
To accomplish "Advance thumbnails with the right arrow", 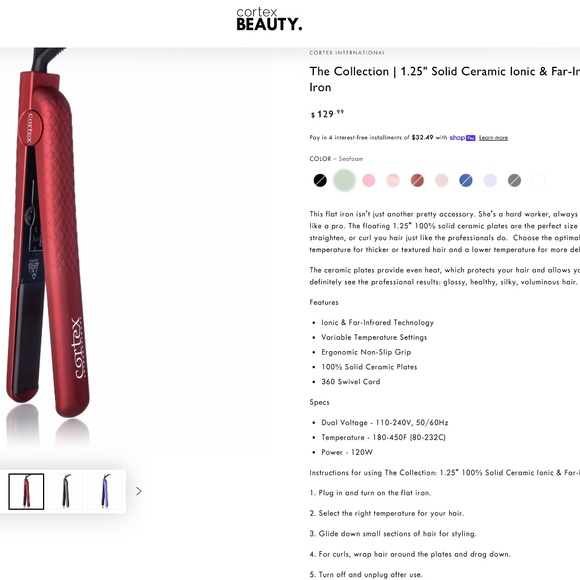I will (139, 491).
